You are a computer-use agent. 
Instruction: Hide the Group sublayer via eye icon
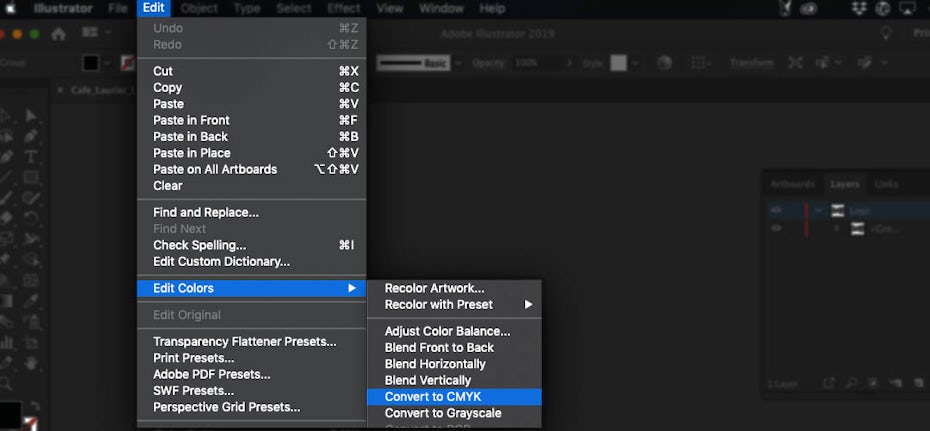(x=776, y=228)
